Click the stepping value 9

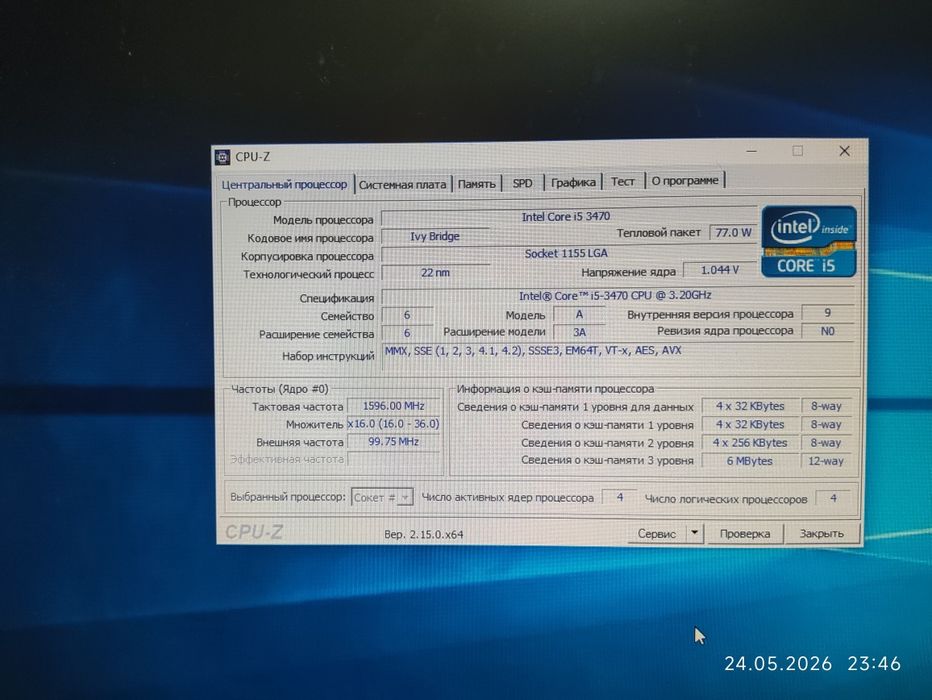click(x=827, y=313)
